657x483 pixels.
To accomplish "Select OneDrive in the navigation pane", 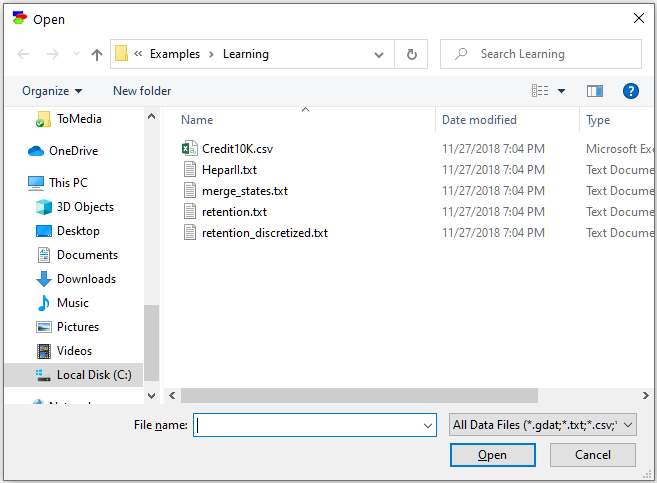I will coord(73,151).
